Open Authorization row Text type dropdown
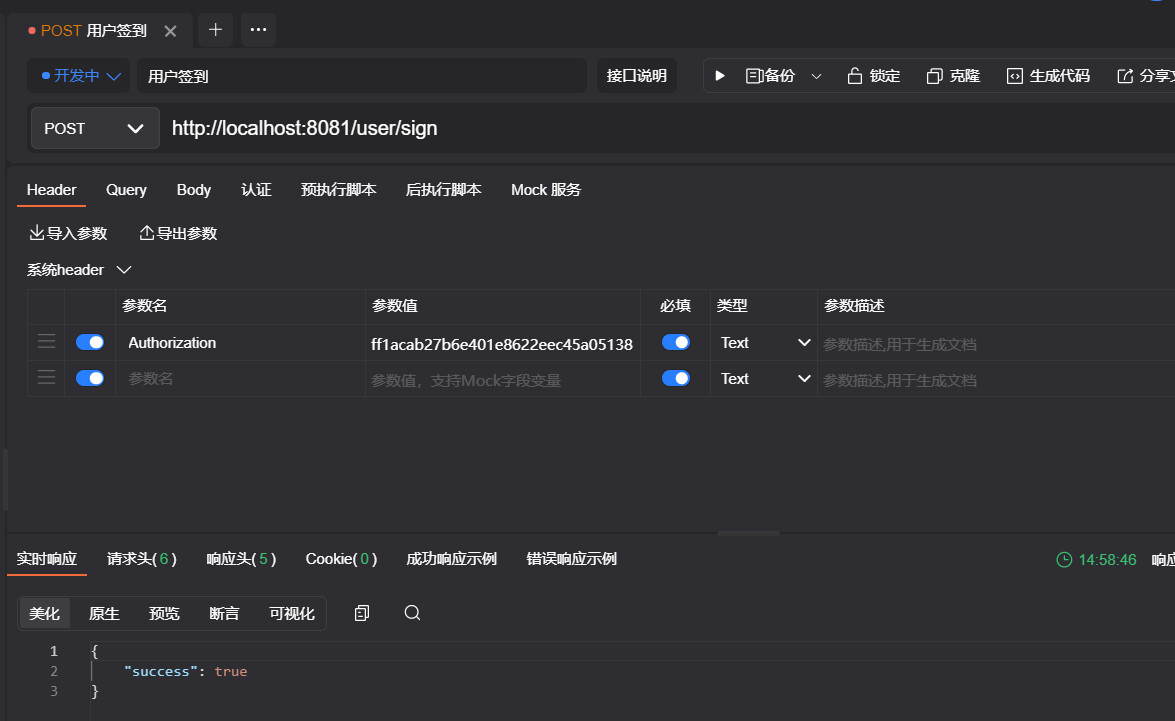This screenshot has width=1175, height=721. pyautogui.click(x=765, y=343)
